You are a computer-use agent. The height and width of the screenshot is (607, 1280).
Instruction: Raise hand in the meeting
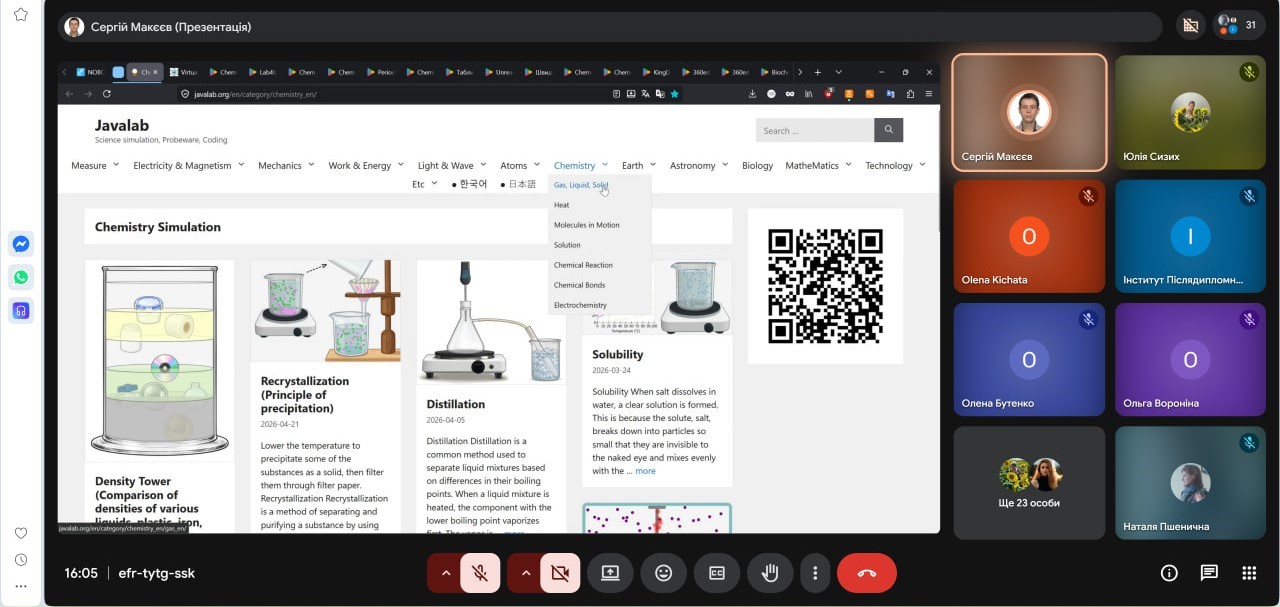pyautogui.click(x=769, y=573)
